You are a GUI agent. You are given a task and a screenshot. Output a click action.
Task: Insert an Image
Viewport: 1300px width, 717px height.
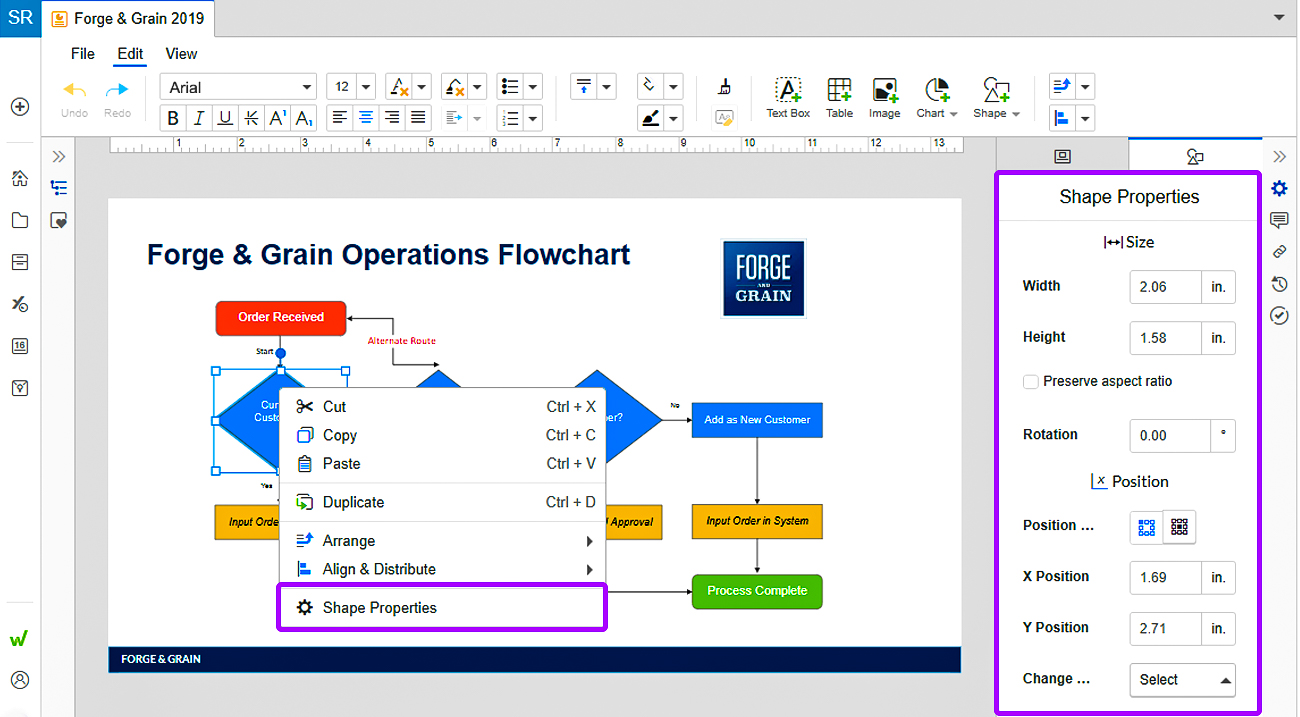[x=885, y=98]
